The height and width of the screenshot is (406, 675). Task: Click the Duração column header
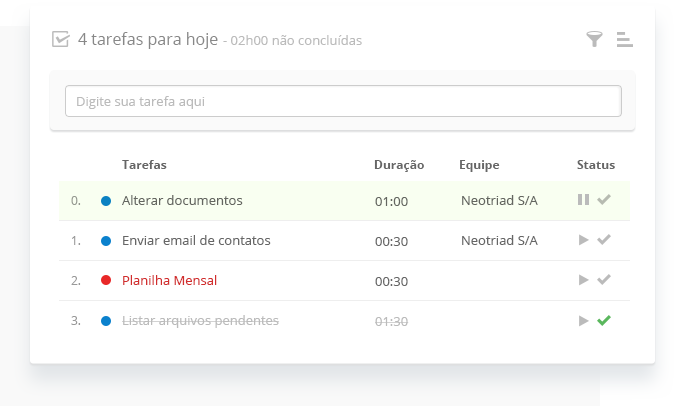399,164
